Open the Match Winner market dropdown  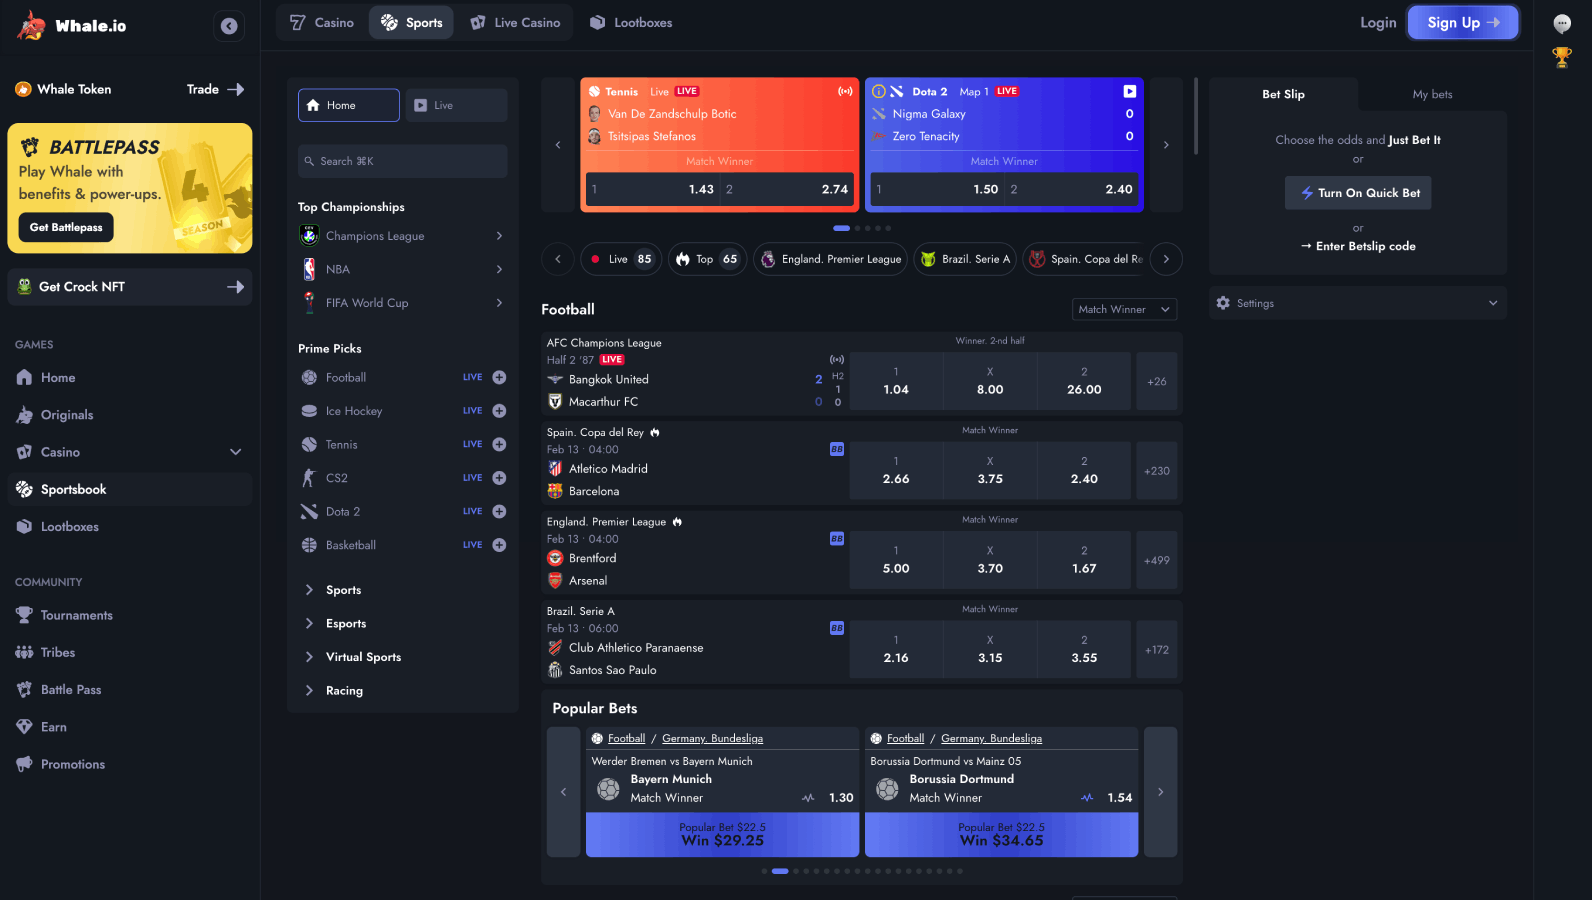[1124, 310]
